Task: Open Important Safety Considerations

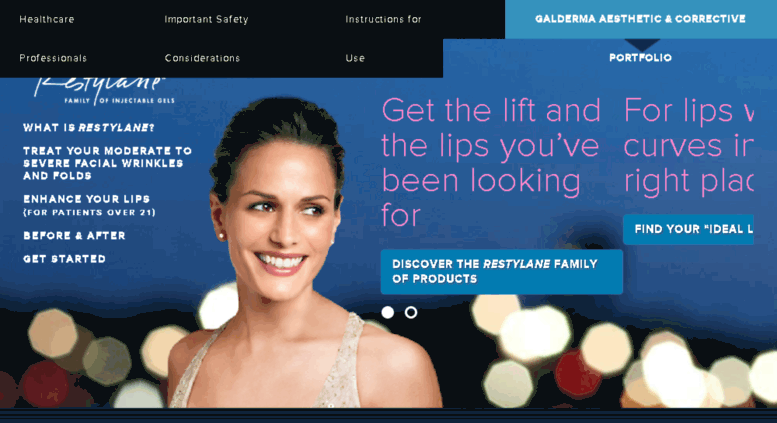Action: [206, 39]
